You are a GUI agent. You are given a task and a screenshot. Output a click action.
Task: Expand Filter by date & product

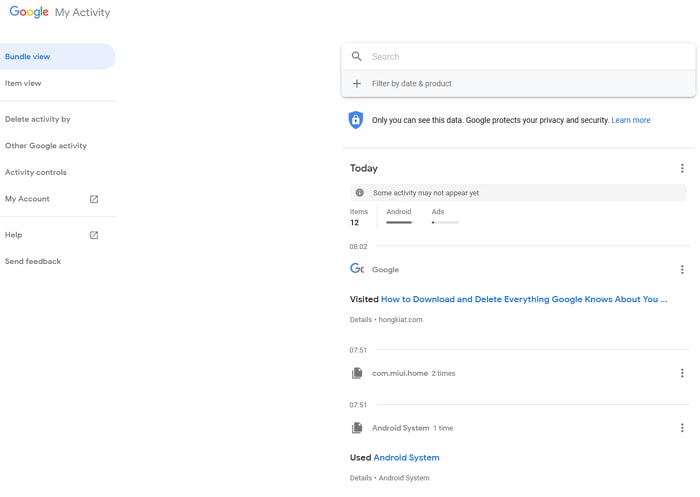518,84
